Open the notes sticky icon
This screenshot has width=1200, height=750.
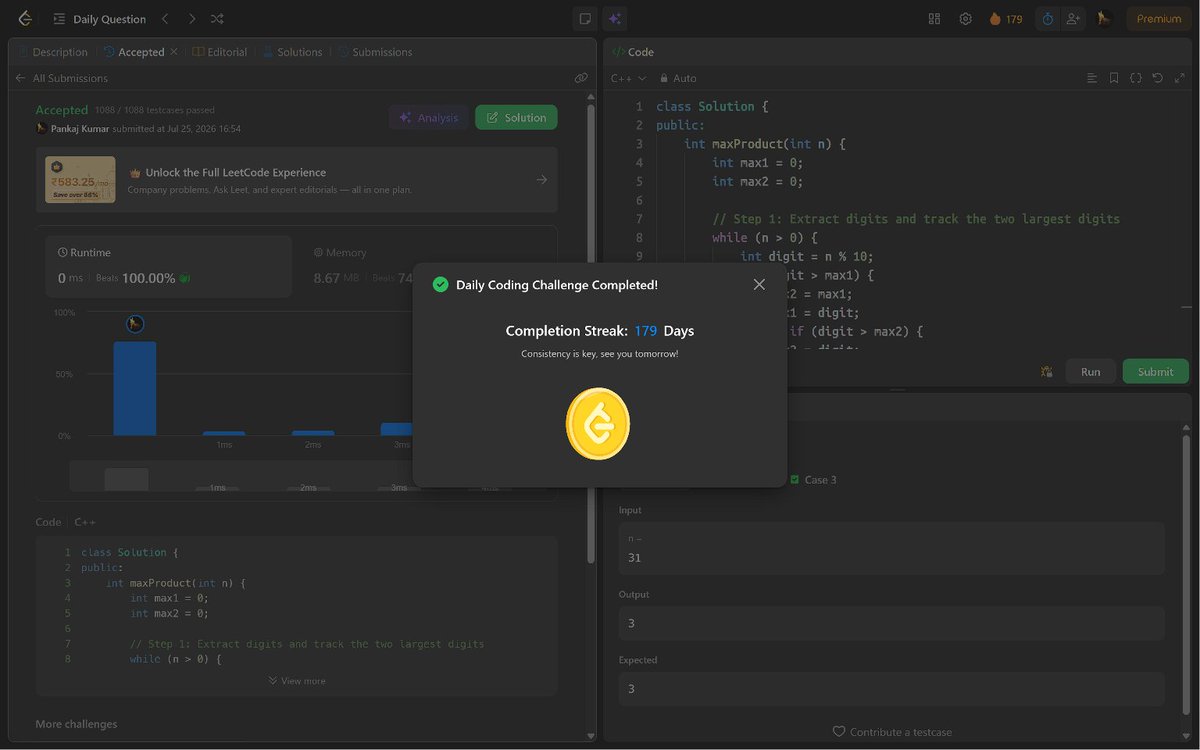click(x=585, y=19)
